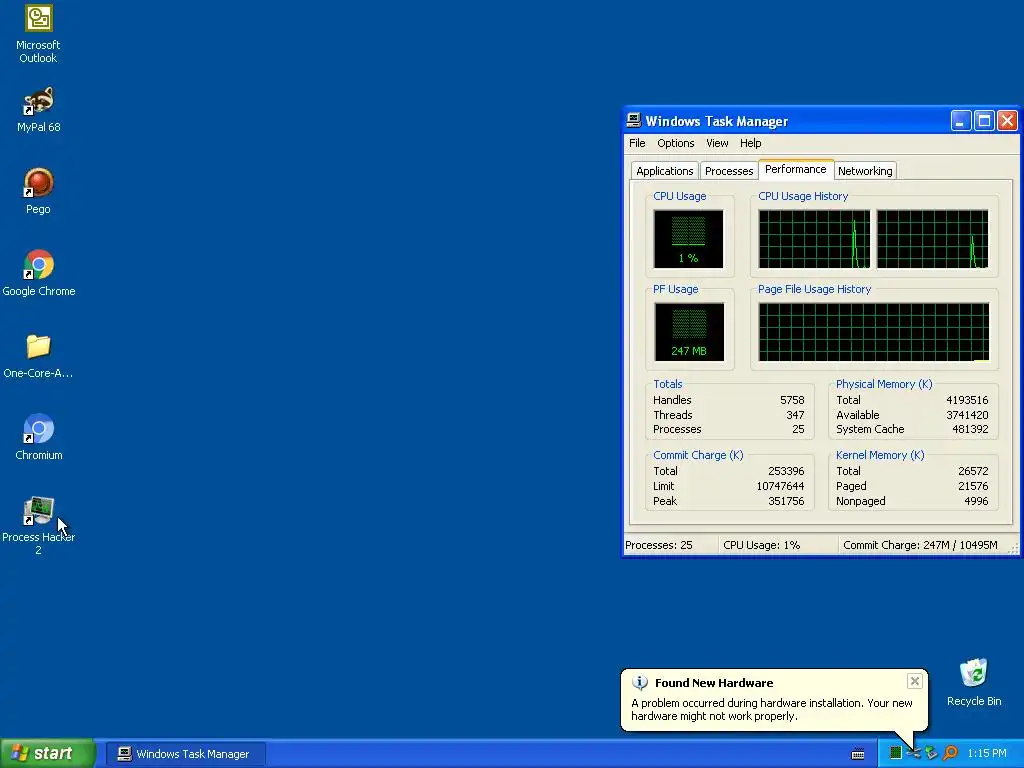1024x768 pixels.
Task: Click the hardware installation tray icon
Action: click(914, 753)
